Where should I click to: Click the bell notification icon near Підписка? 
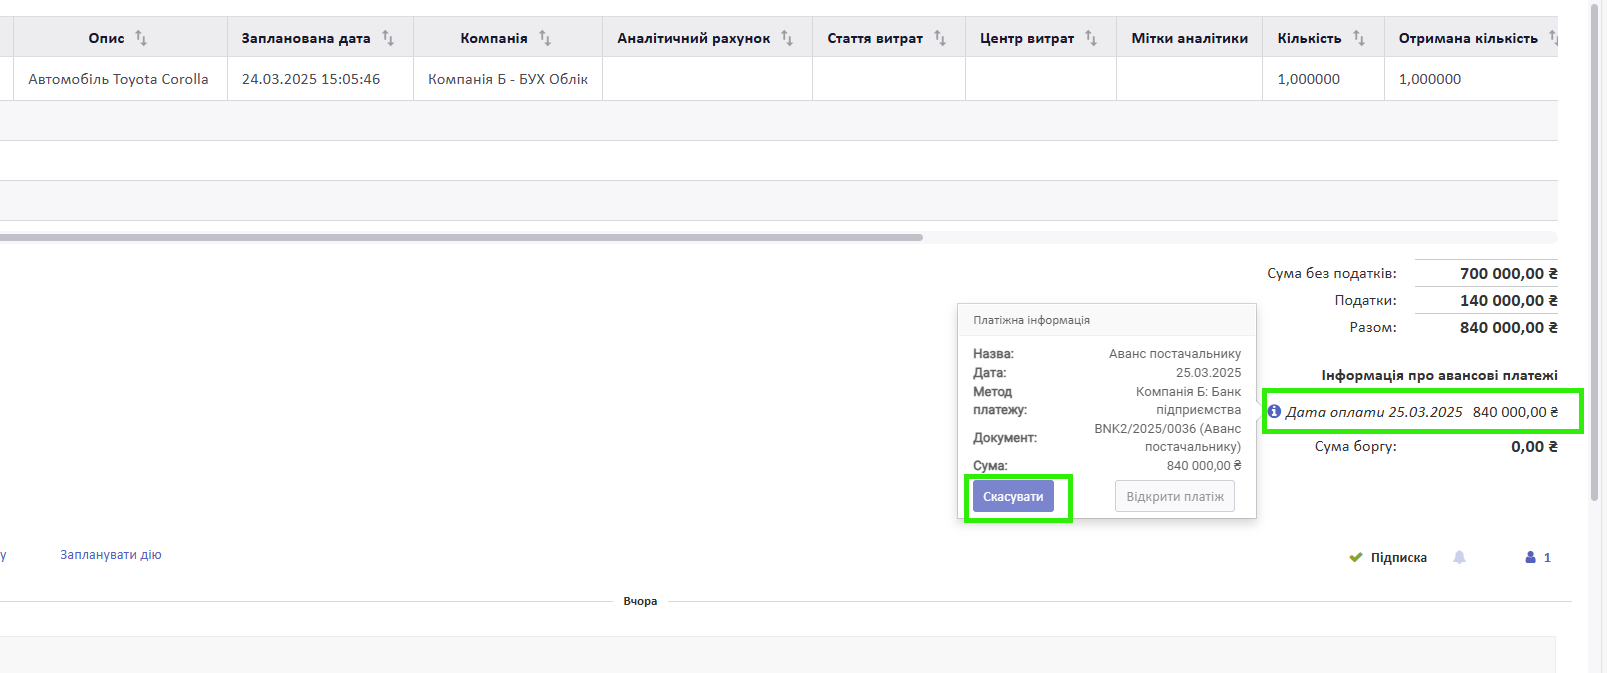tap(1459, 557)
